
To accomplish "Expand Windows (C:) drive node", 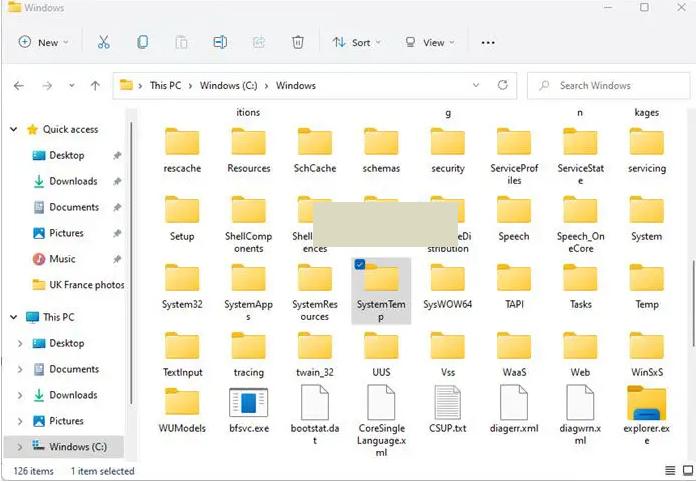I will point(20,447).
